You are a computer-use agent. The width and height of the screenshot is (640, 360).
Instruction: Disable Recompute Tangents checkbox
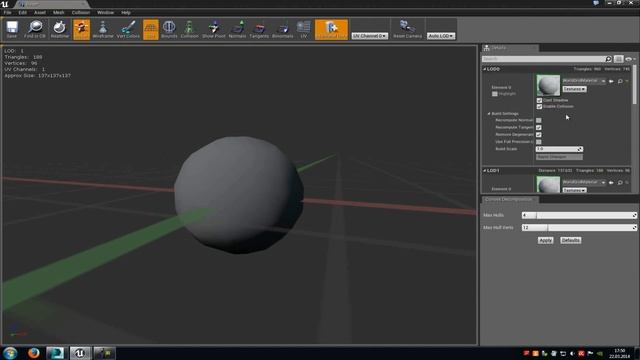[x=539, y=127]
